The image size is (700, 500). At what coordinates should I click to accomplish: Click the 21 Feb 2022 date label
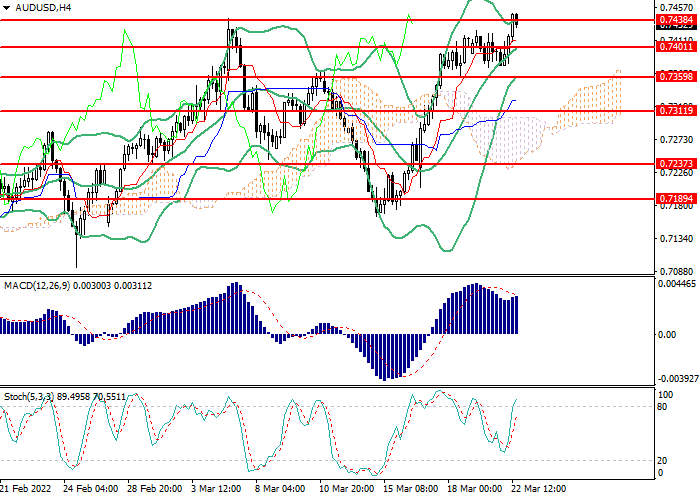click(26, 488)
